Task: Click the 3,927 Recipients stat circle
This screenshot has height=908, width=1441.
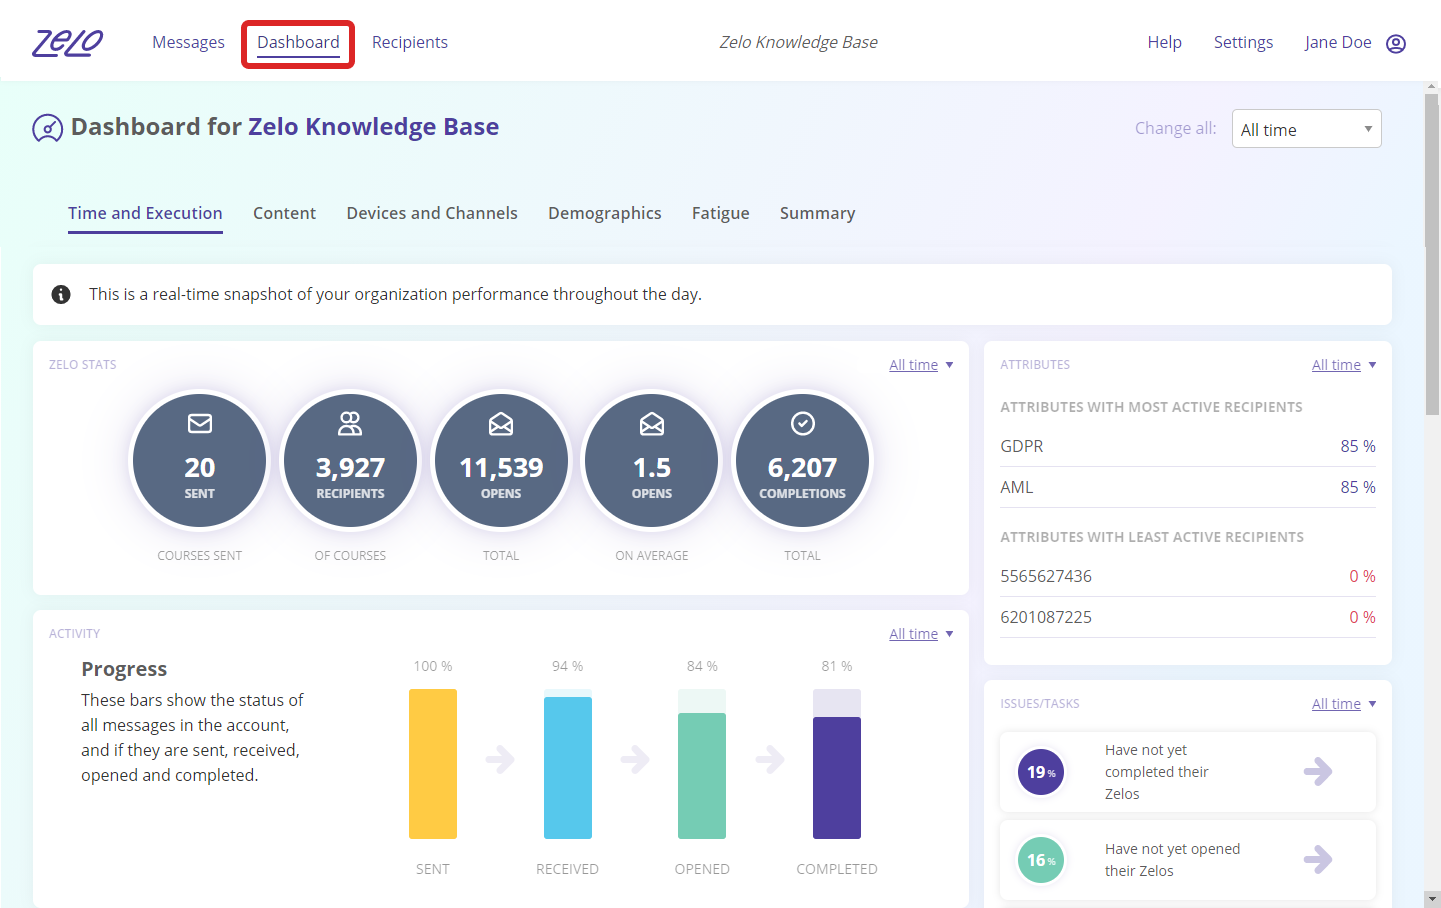Action: [350, 460]
